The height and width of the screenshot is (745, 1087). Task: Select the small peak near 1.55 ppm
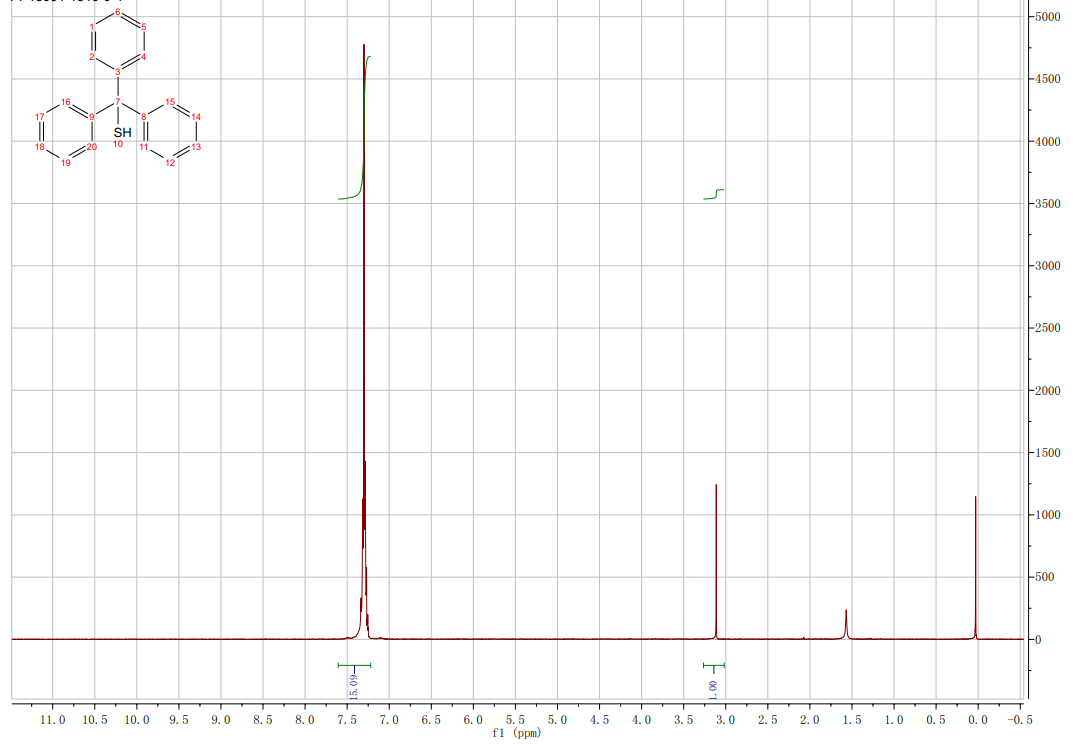[846, 623]
